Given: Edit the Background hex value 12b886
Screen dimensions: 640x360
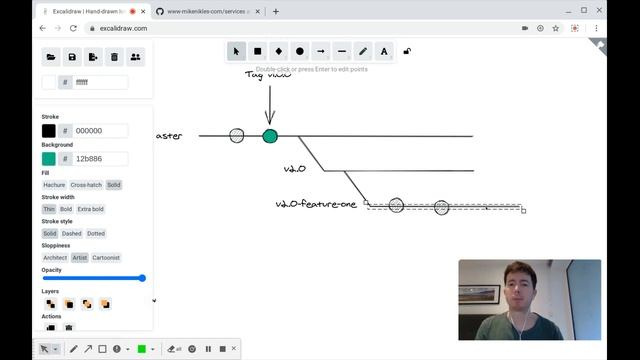Looking at the screenshot, I should pos(100,159).
